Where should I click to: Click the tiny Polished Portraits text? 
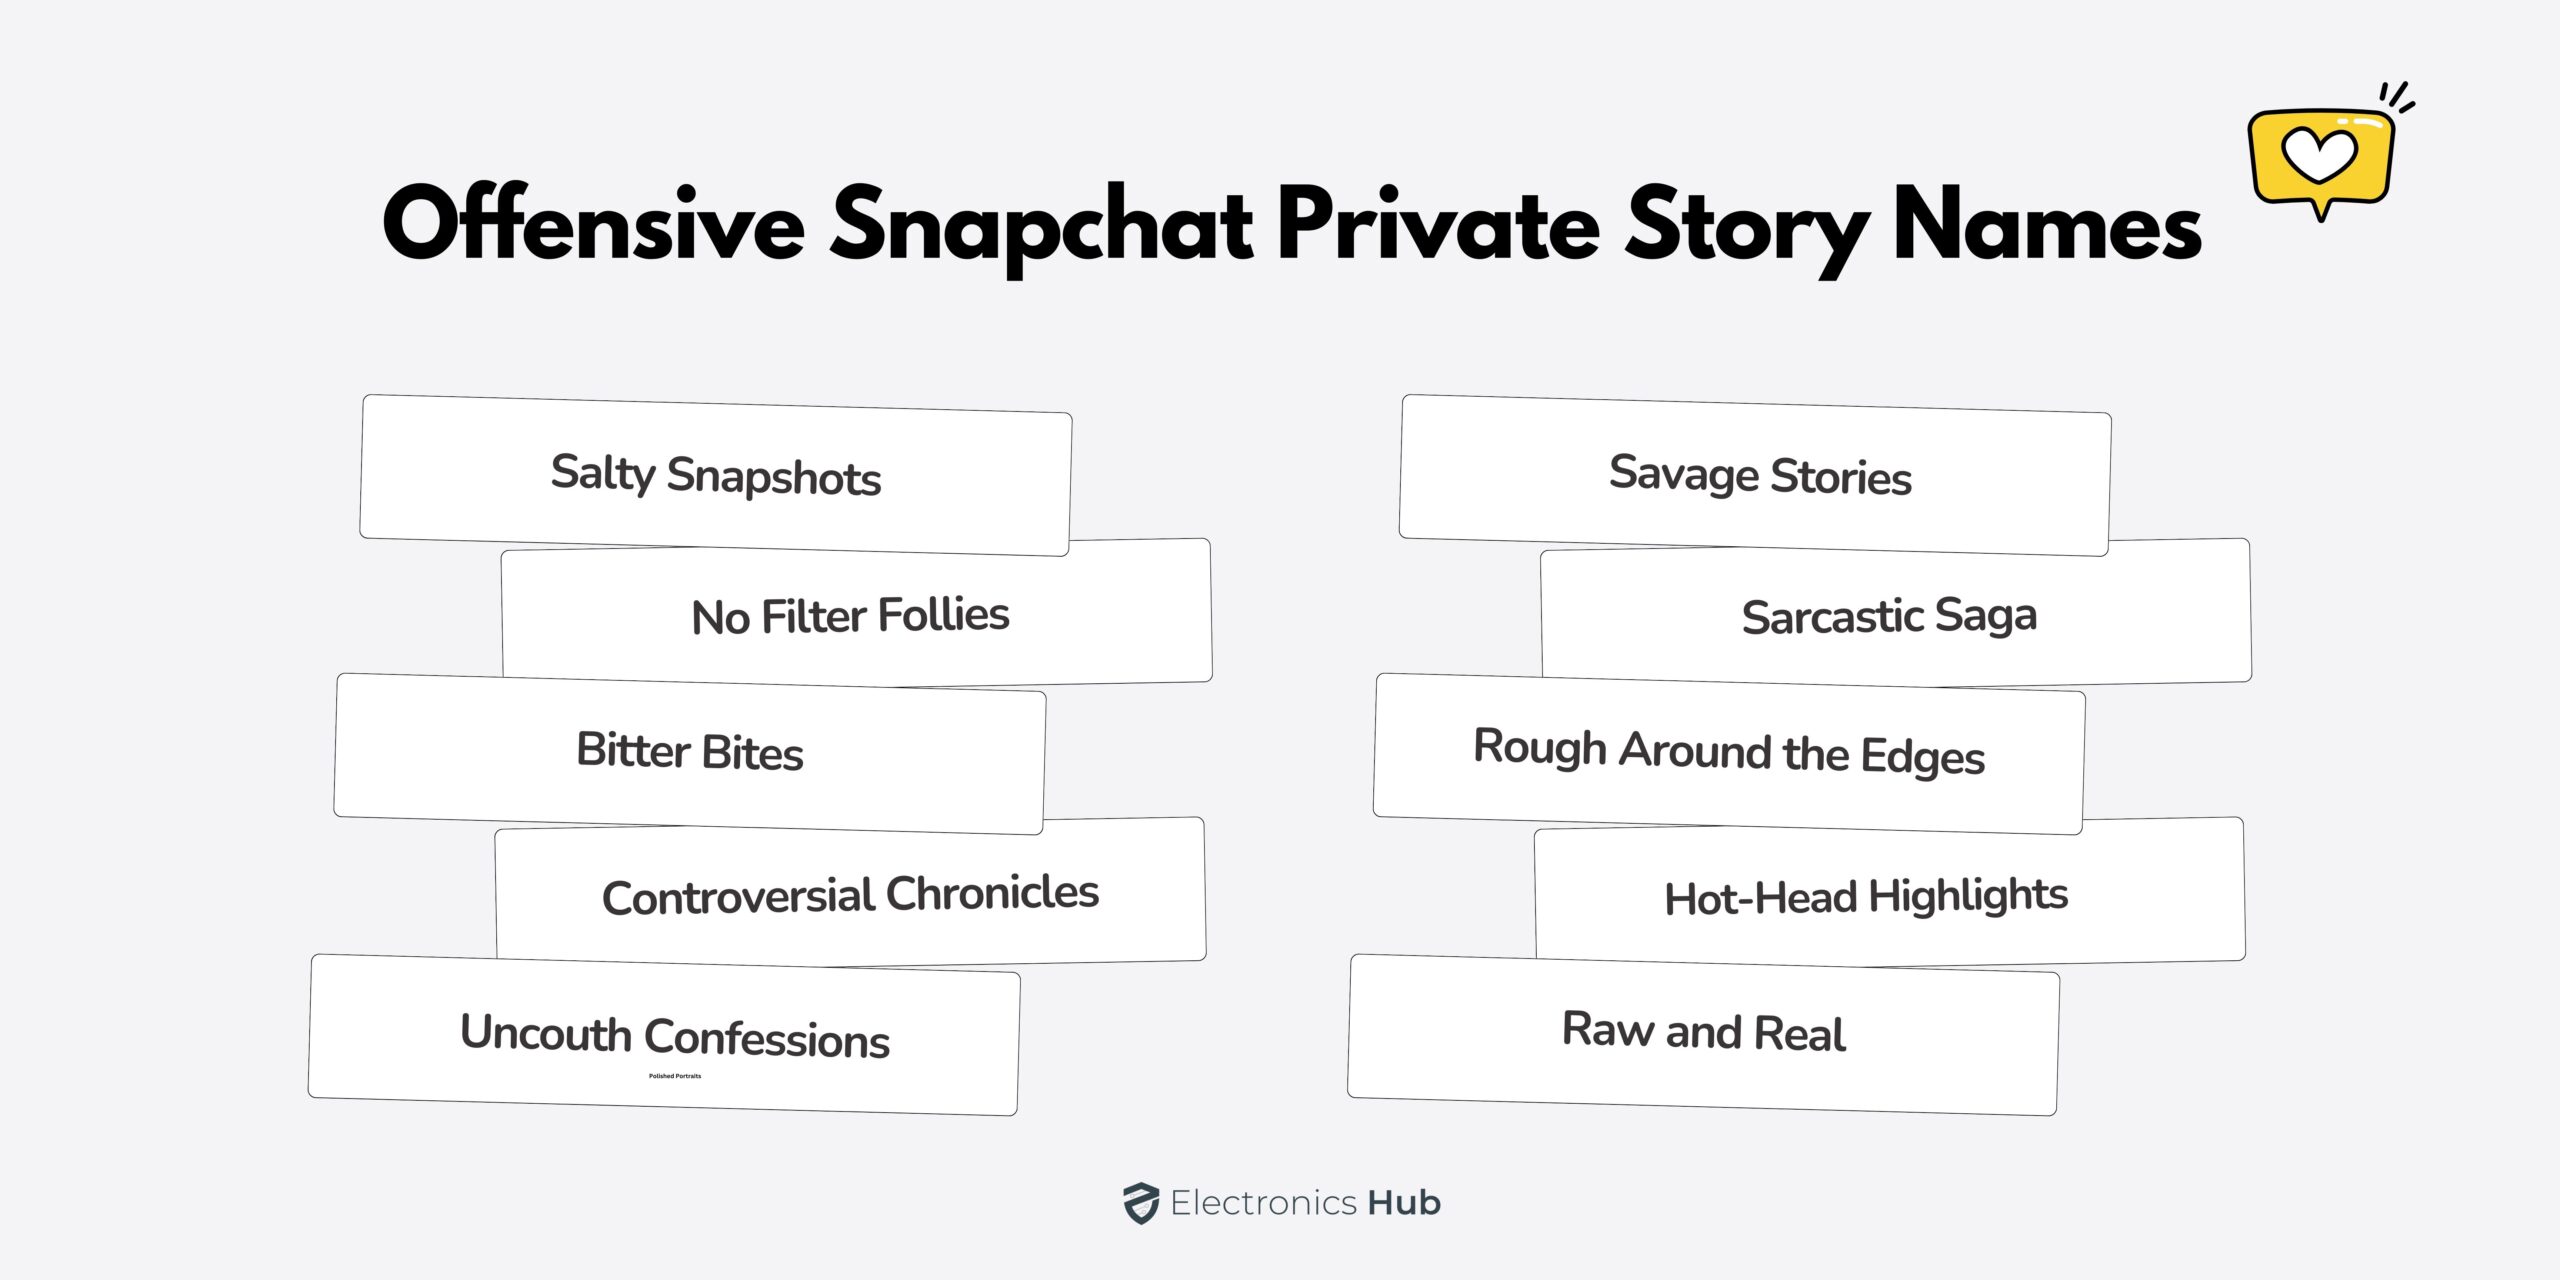[675, 1076]
